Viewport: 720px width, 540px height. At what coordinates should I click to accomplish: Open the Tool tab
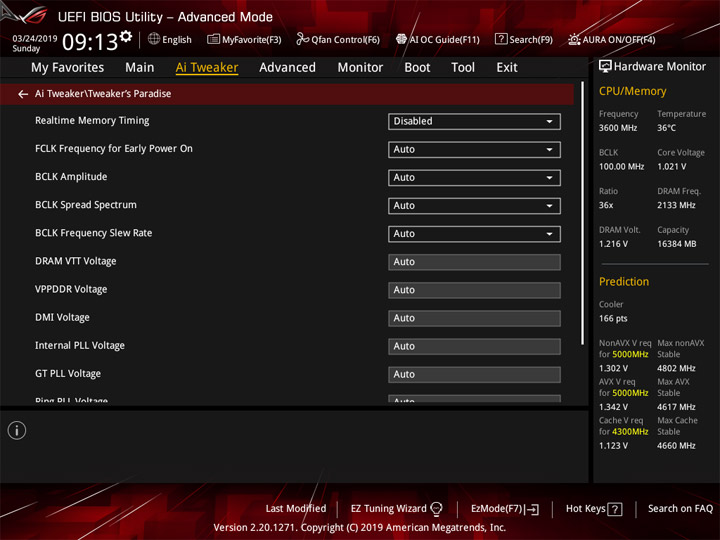[x=463, y=68]
